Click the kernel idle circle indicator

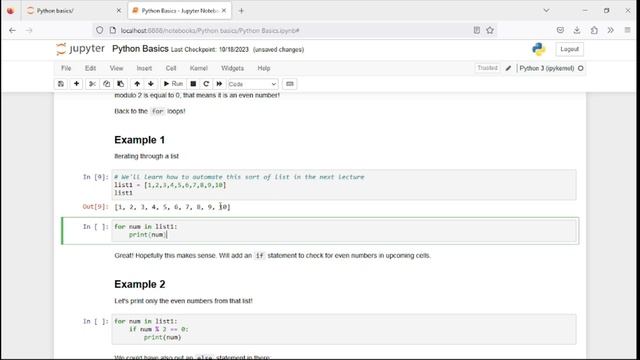(581, 68)
